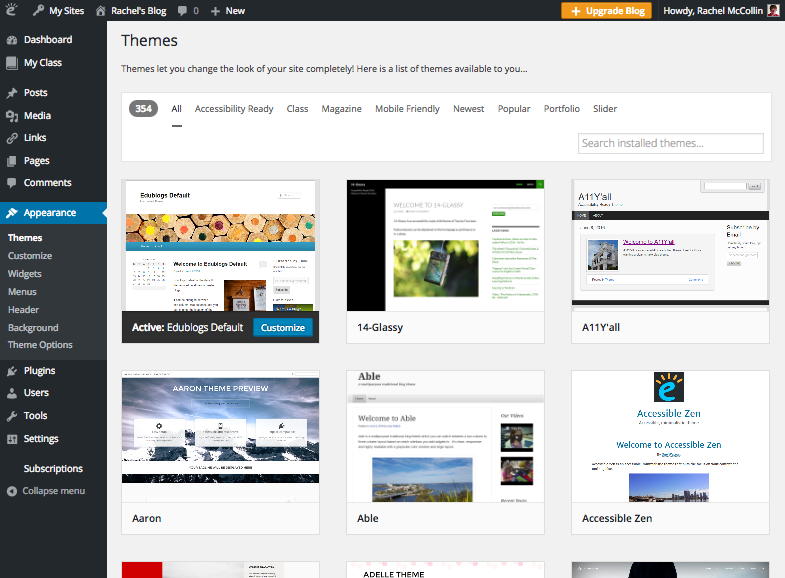Viewport: 785px width, 578px height.
Task: Click the home icon beside Rachel's Blog
Action: (x=101, y=11)
